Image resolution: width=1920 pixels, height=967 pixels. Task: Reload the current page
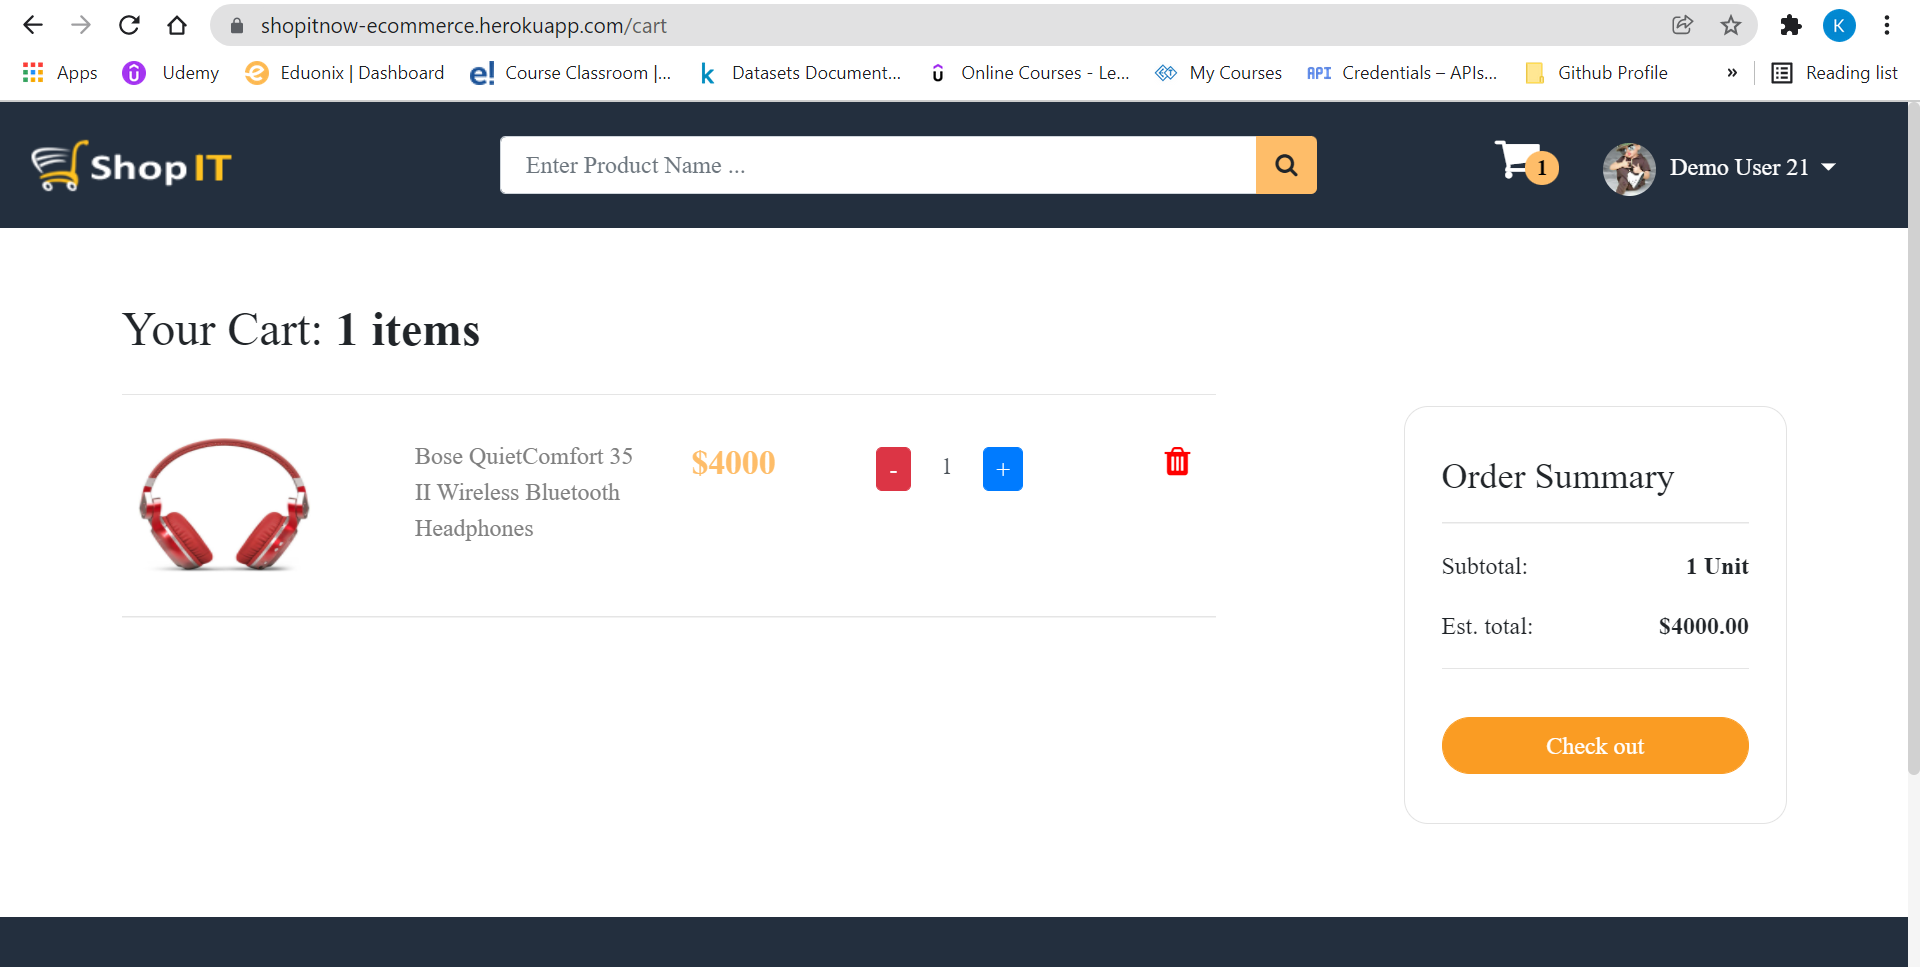point(129,25)
